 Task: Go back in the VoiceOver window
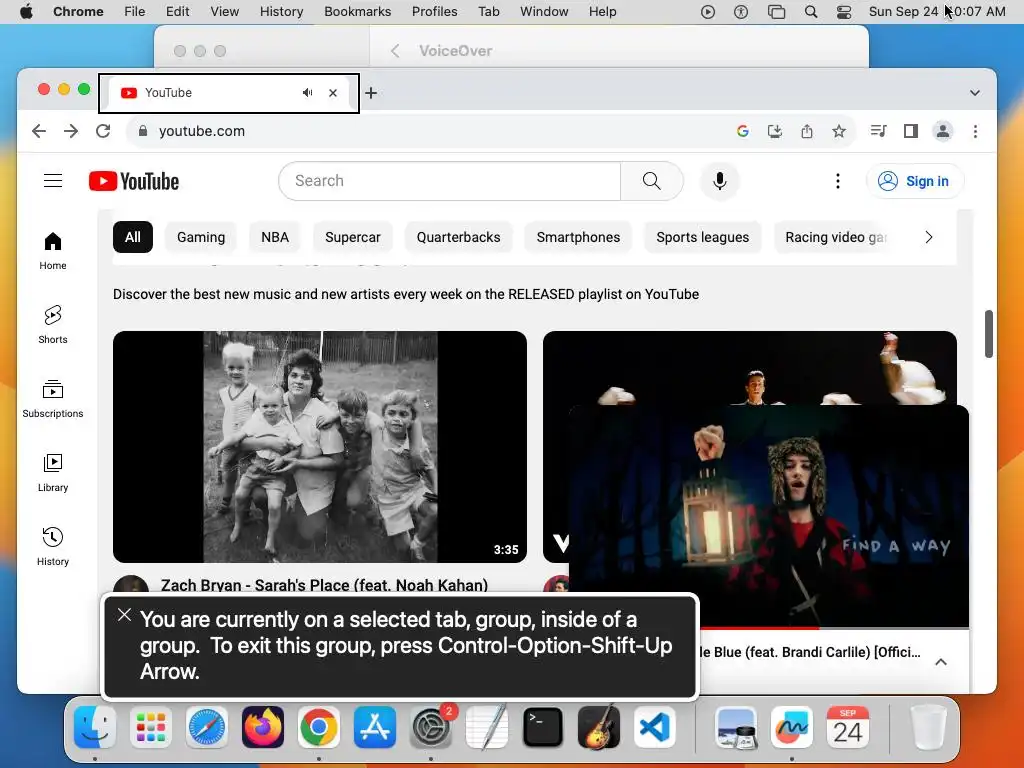(395, 51)
